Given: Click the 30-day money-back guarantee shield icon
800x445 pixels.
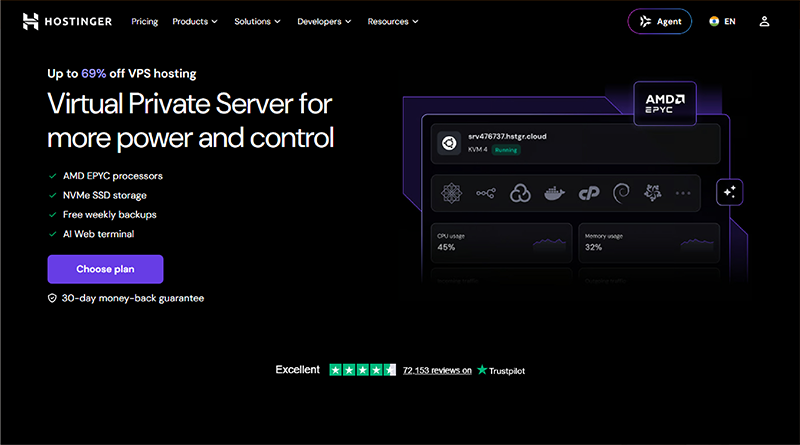Looking at the screenshot, I should (52, 298).
